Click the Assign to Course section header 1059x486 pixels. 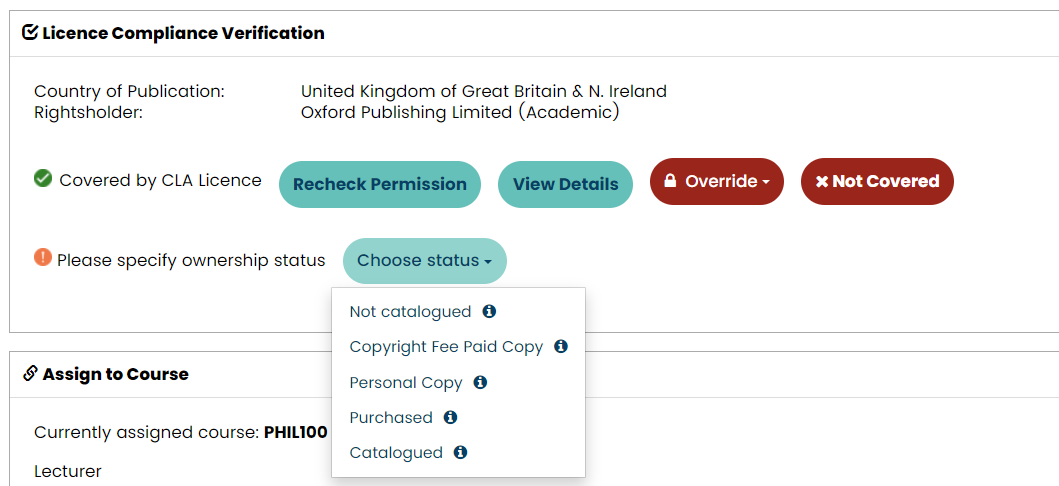tap(115, 374)
